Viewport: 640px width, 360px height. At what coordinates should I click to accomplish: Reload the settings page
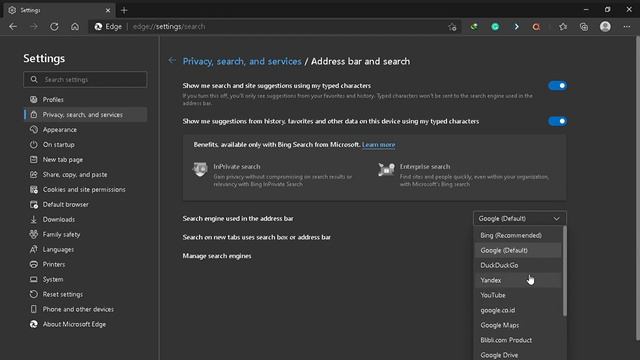point(54,27)
